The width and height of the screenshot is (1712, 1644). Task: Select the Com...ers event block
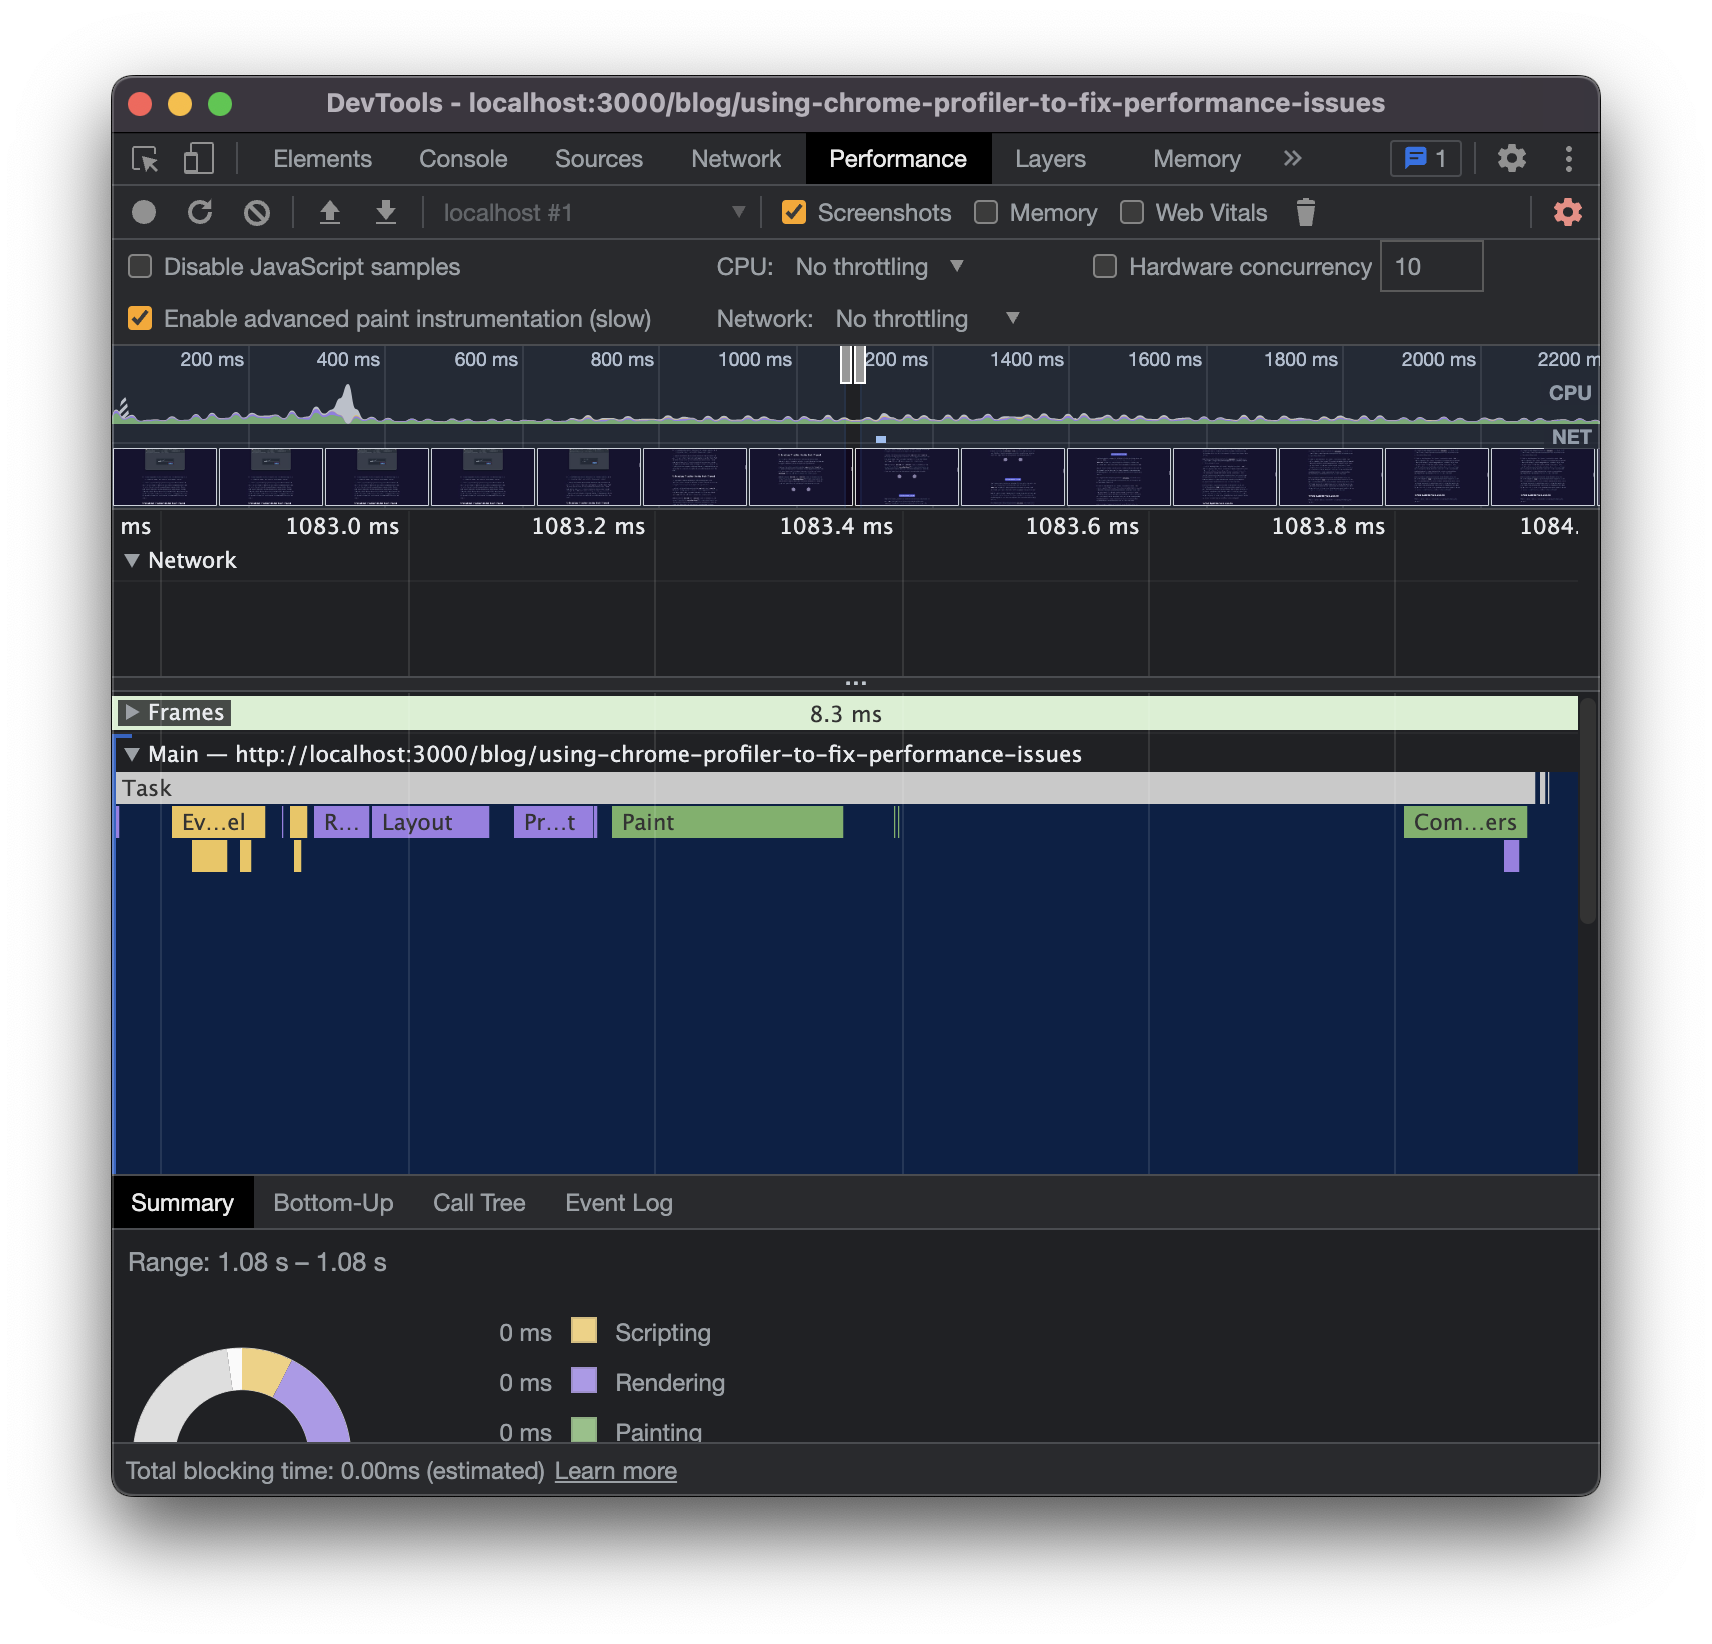1465,823
